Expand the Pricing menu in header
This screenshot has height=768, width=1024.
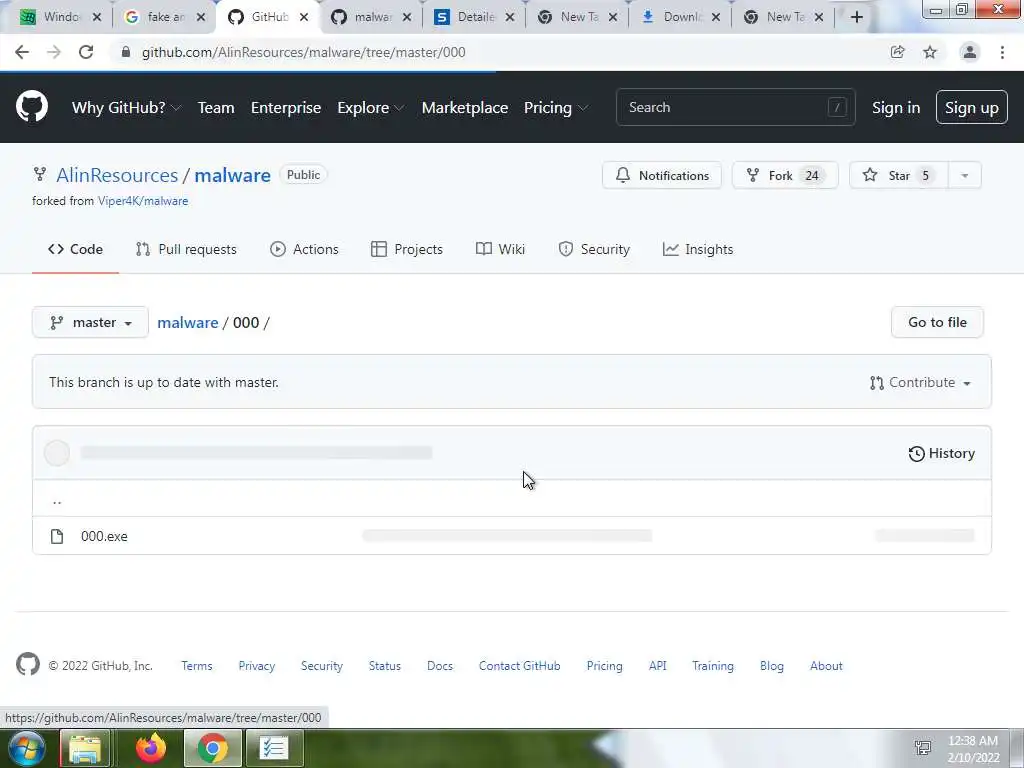[x=556, y=108]
